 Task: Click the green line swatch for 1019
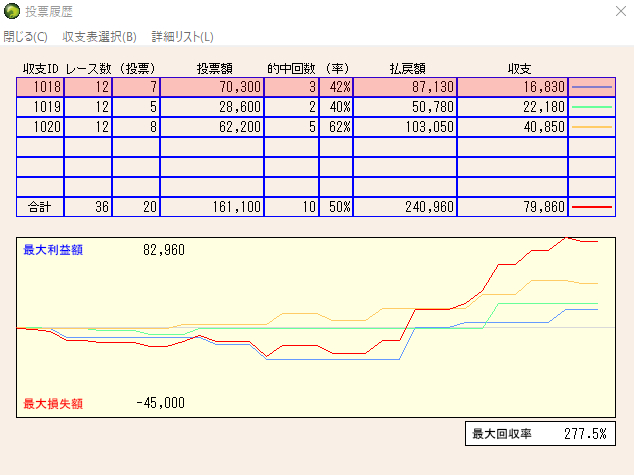[x=591, y=107]
